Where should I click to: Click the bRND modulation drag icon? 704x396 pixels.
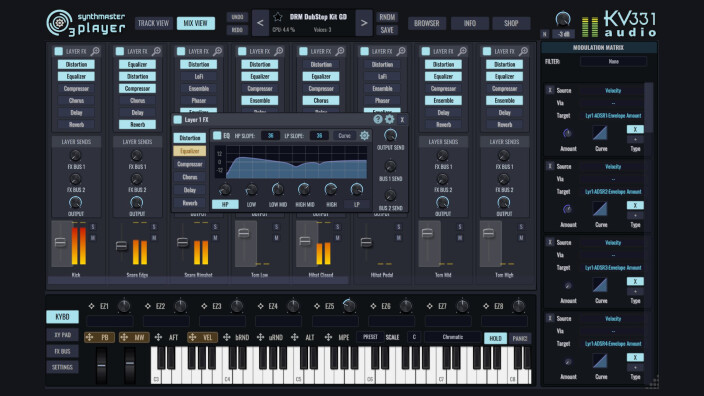227,337
